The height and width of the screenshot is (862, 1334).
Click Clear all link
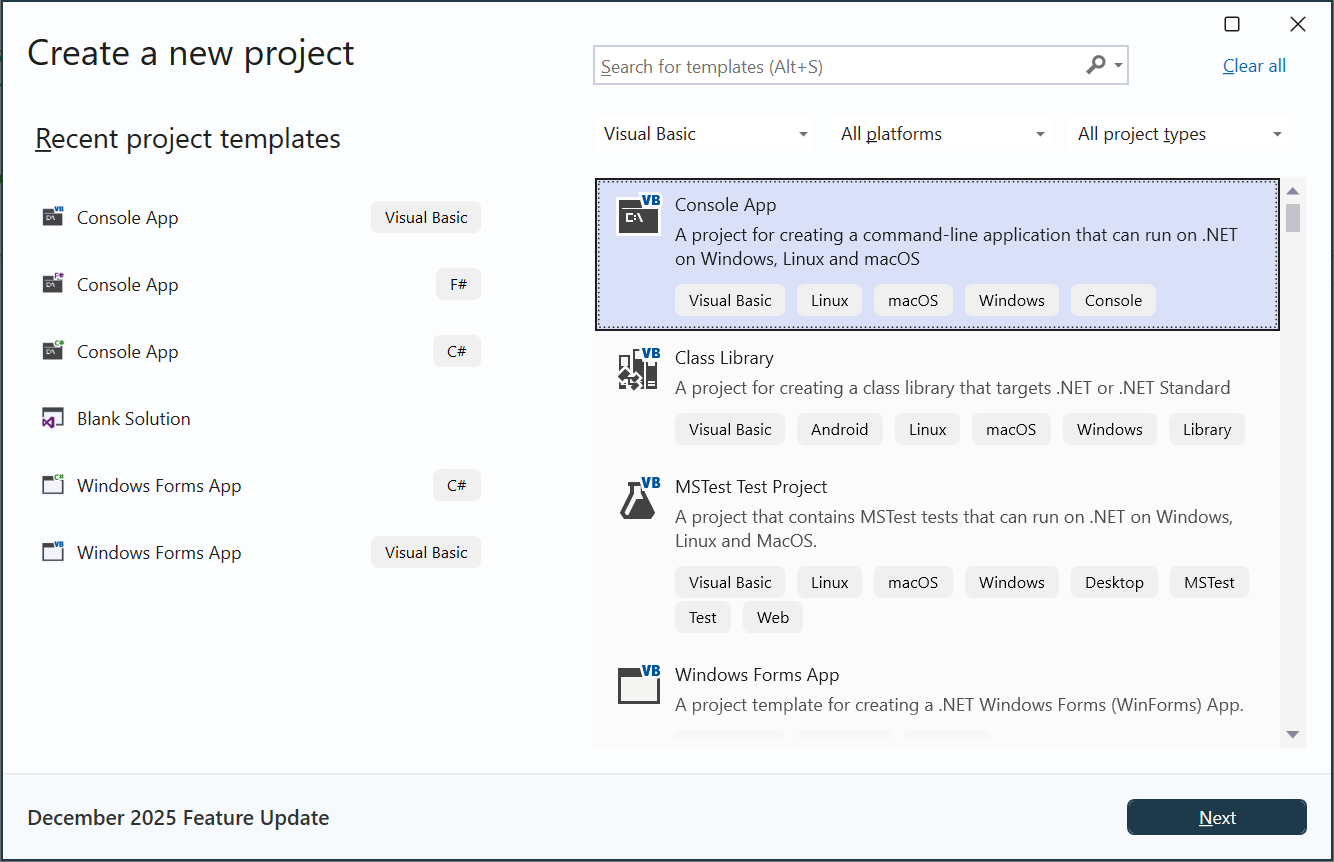pyautogui.click(x=1254, y=66)
